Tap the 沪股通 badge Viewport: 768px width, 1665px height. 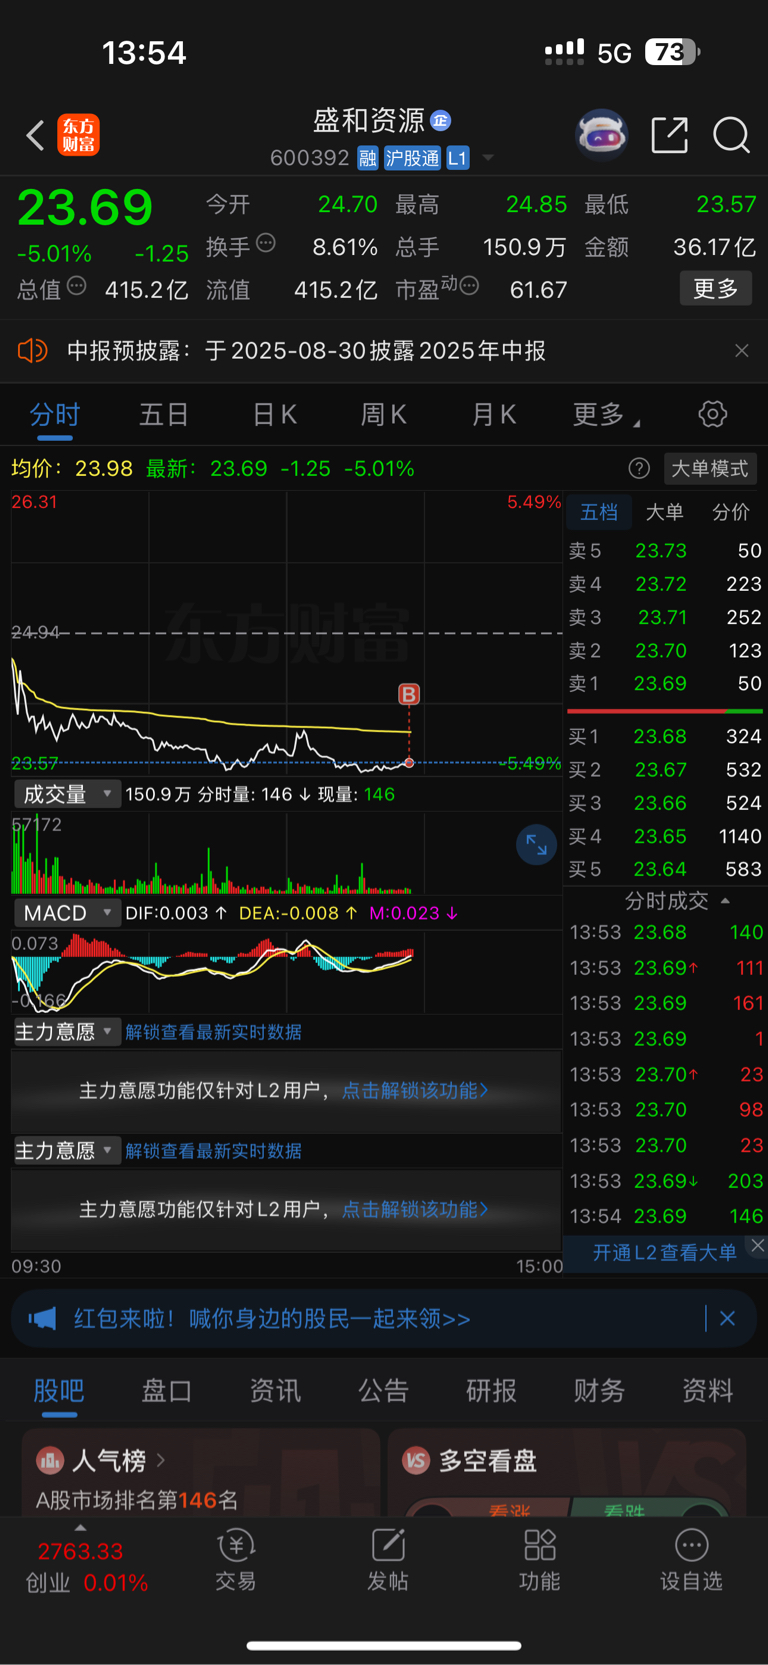(412, 158)
